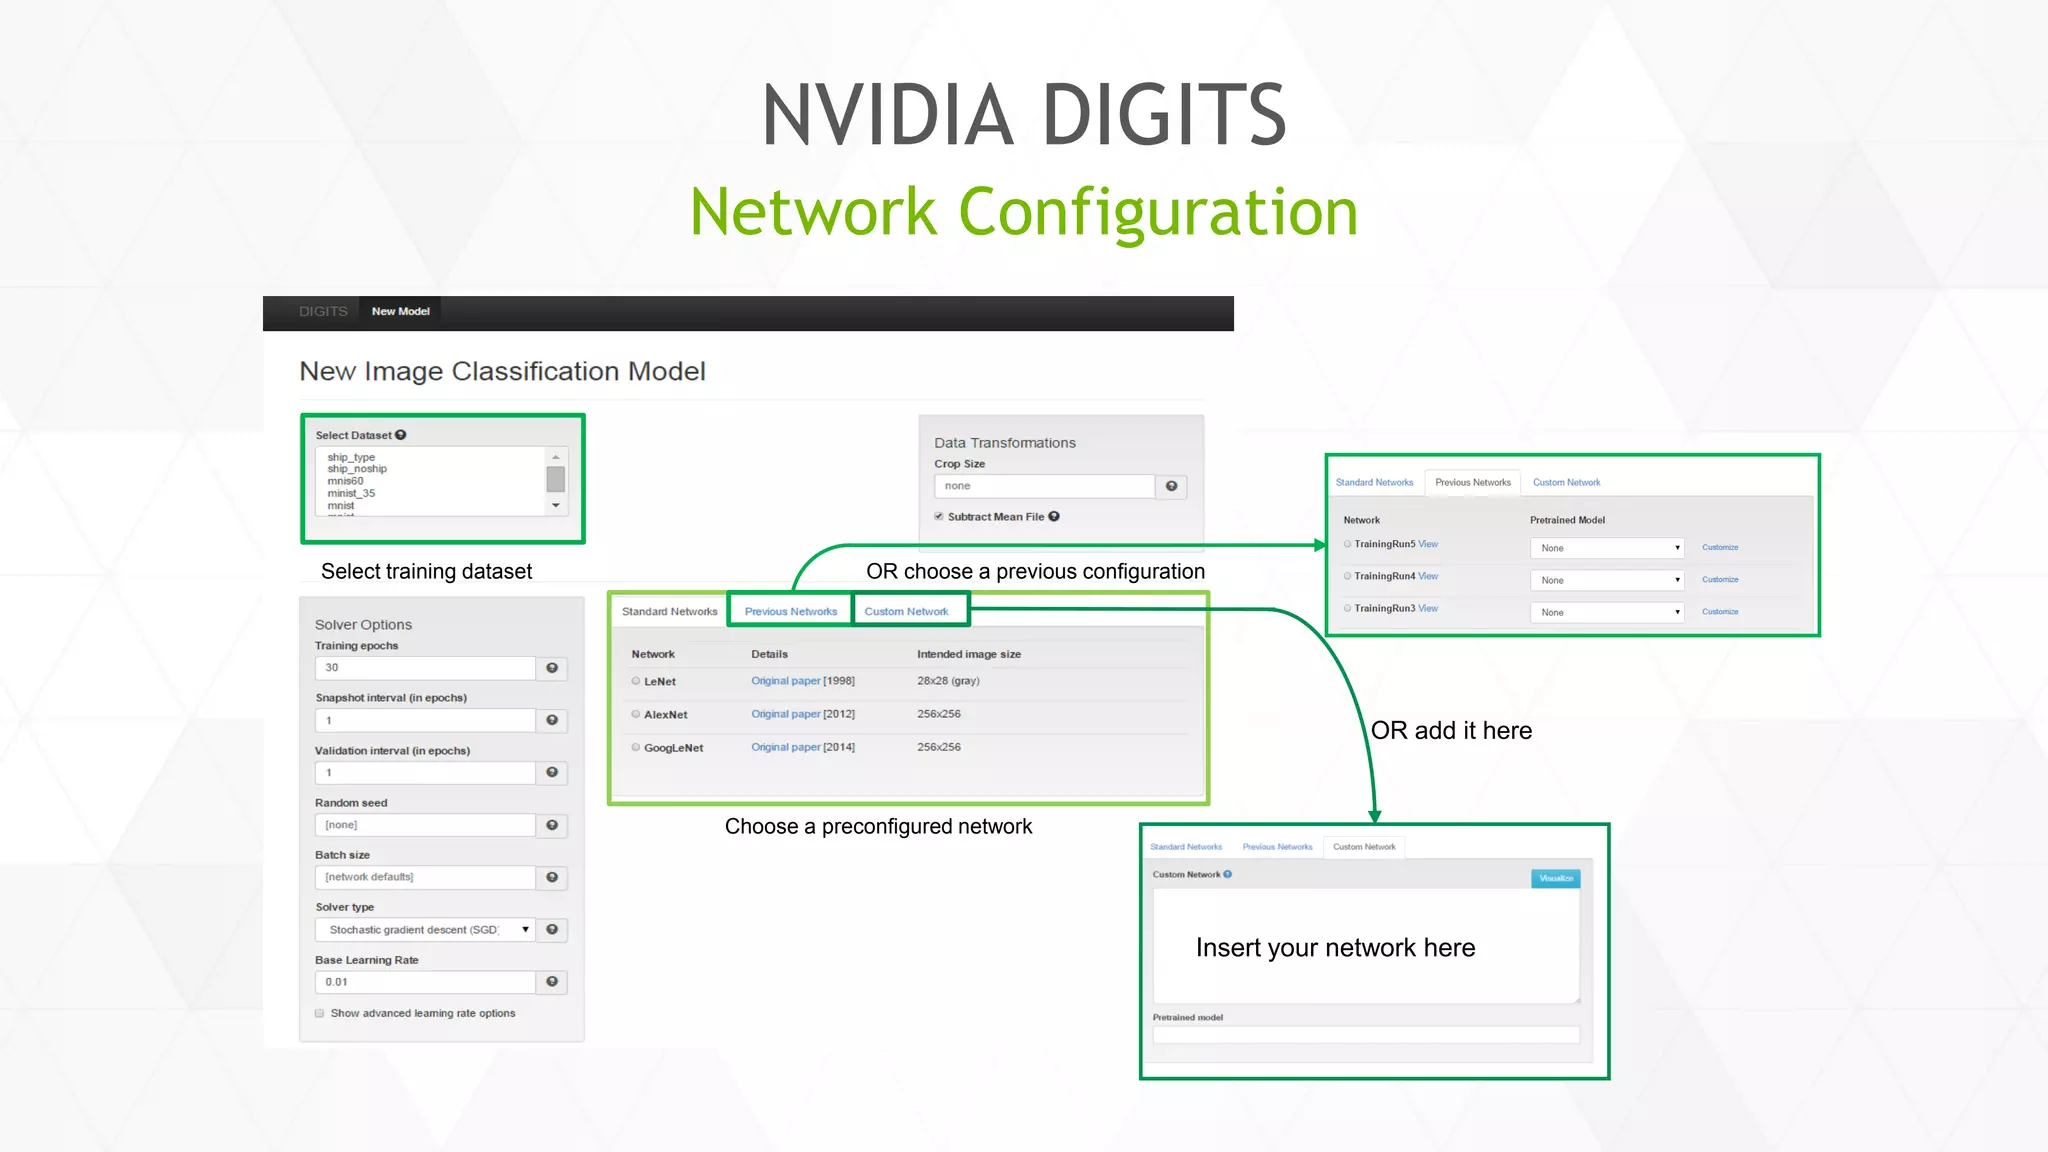Open the Custom Network tab
The width and height of the screenshot is (2048, 1152).
[906, 611]
